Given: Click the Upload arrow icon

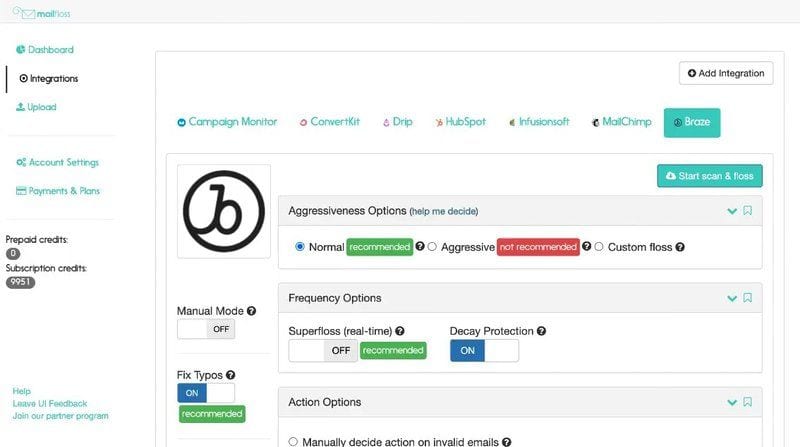Looking at the screenshot, I should 20,107.
